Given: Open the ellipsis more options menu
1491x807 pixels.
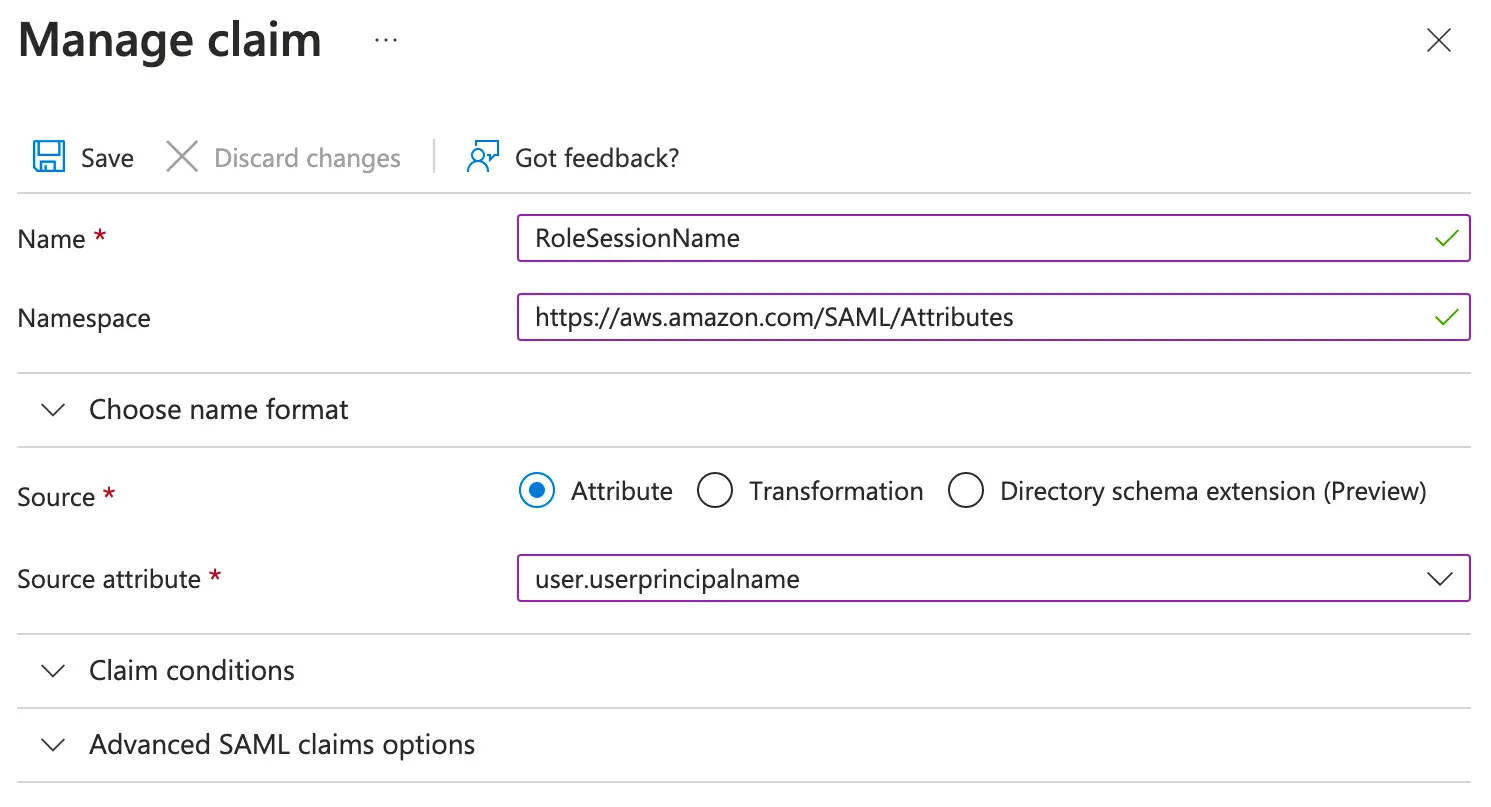Looking at the screenshot, I should 385,40.
